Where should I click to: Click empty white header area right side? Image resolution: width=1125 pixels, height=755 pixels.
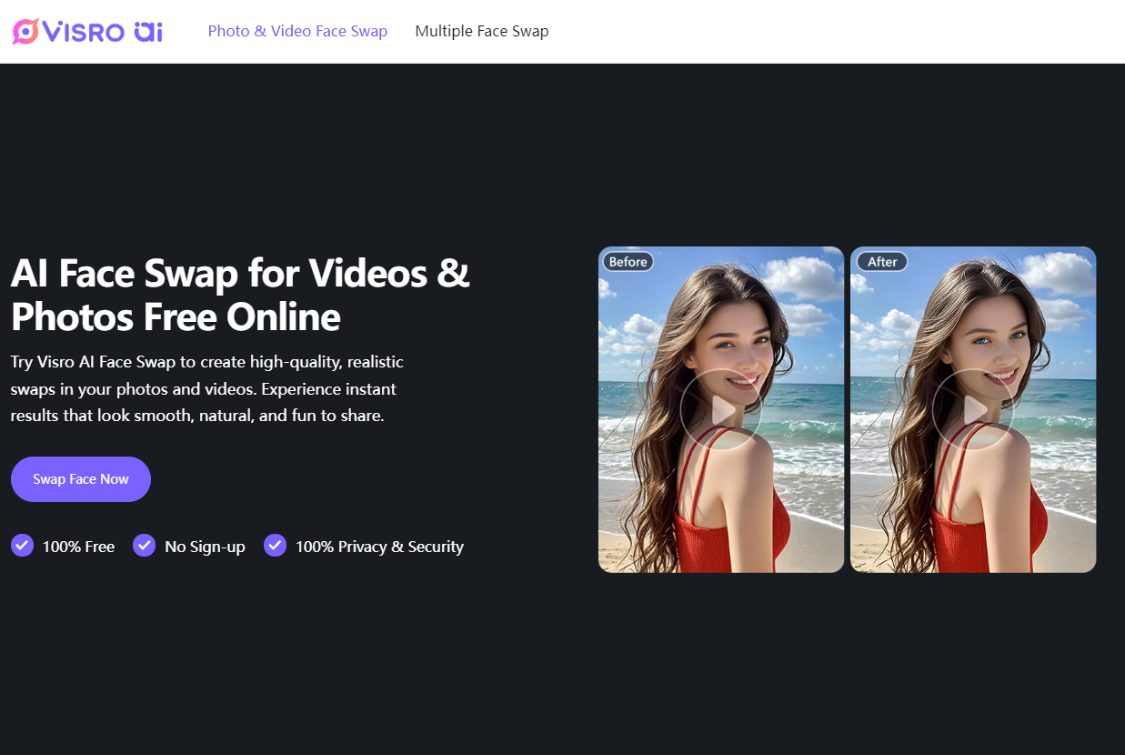850,31
